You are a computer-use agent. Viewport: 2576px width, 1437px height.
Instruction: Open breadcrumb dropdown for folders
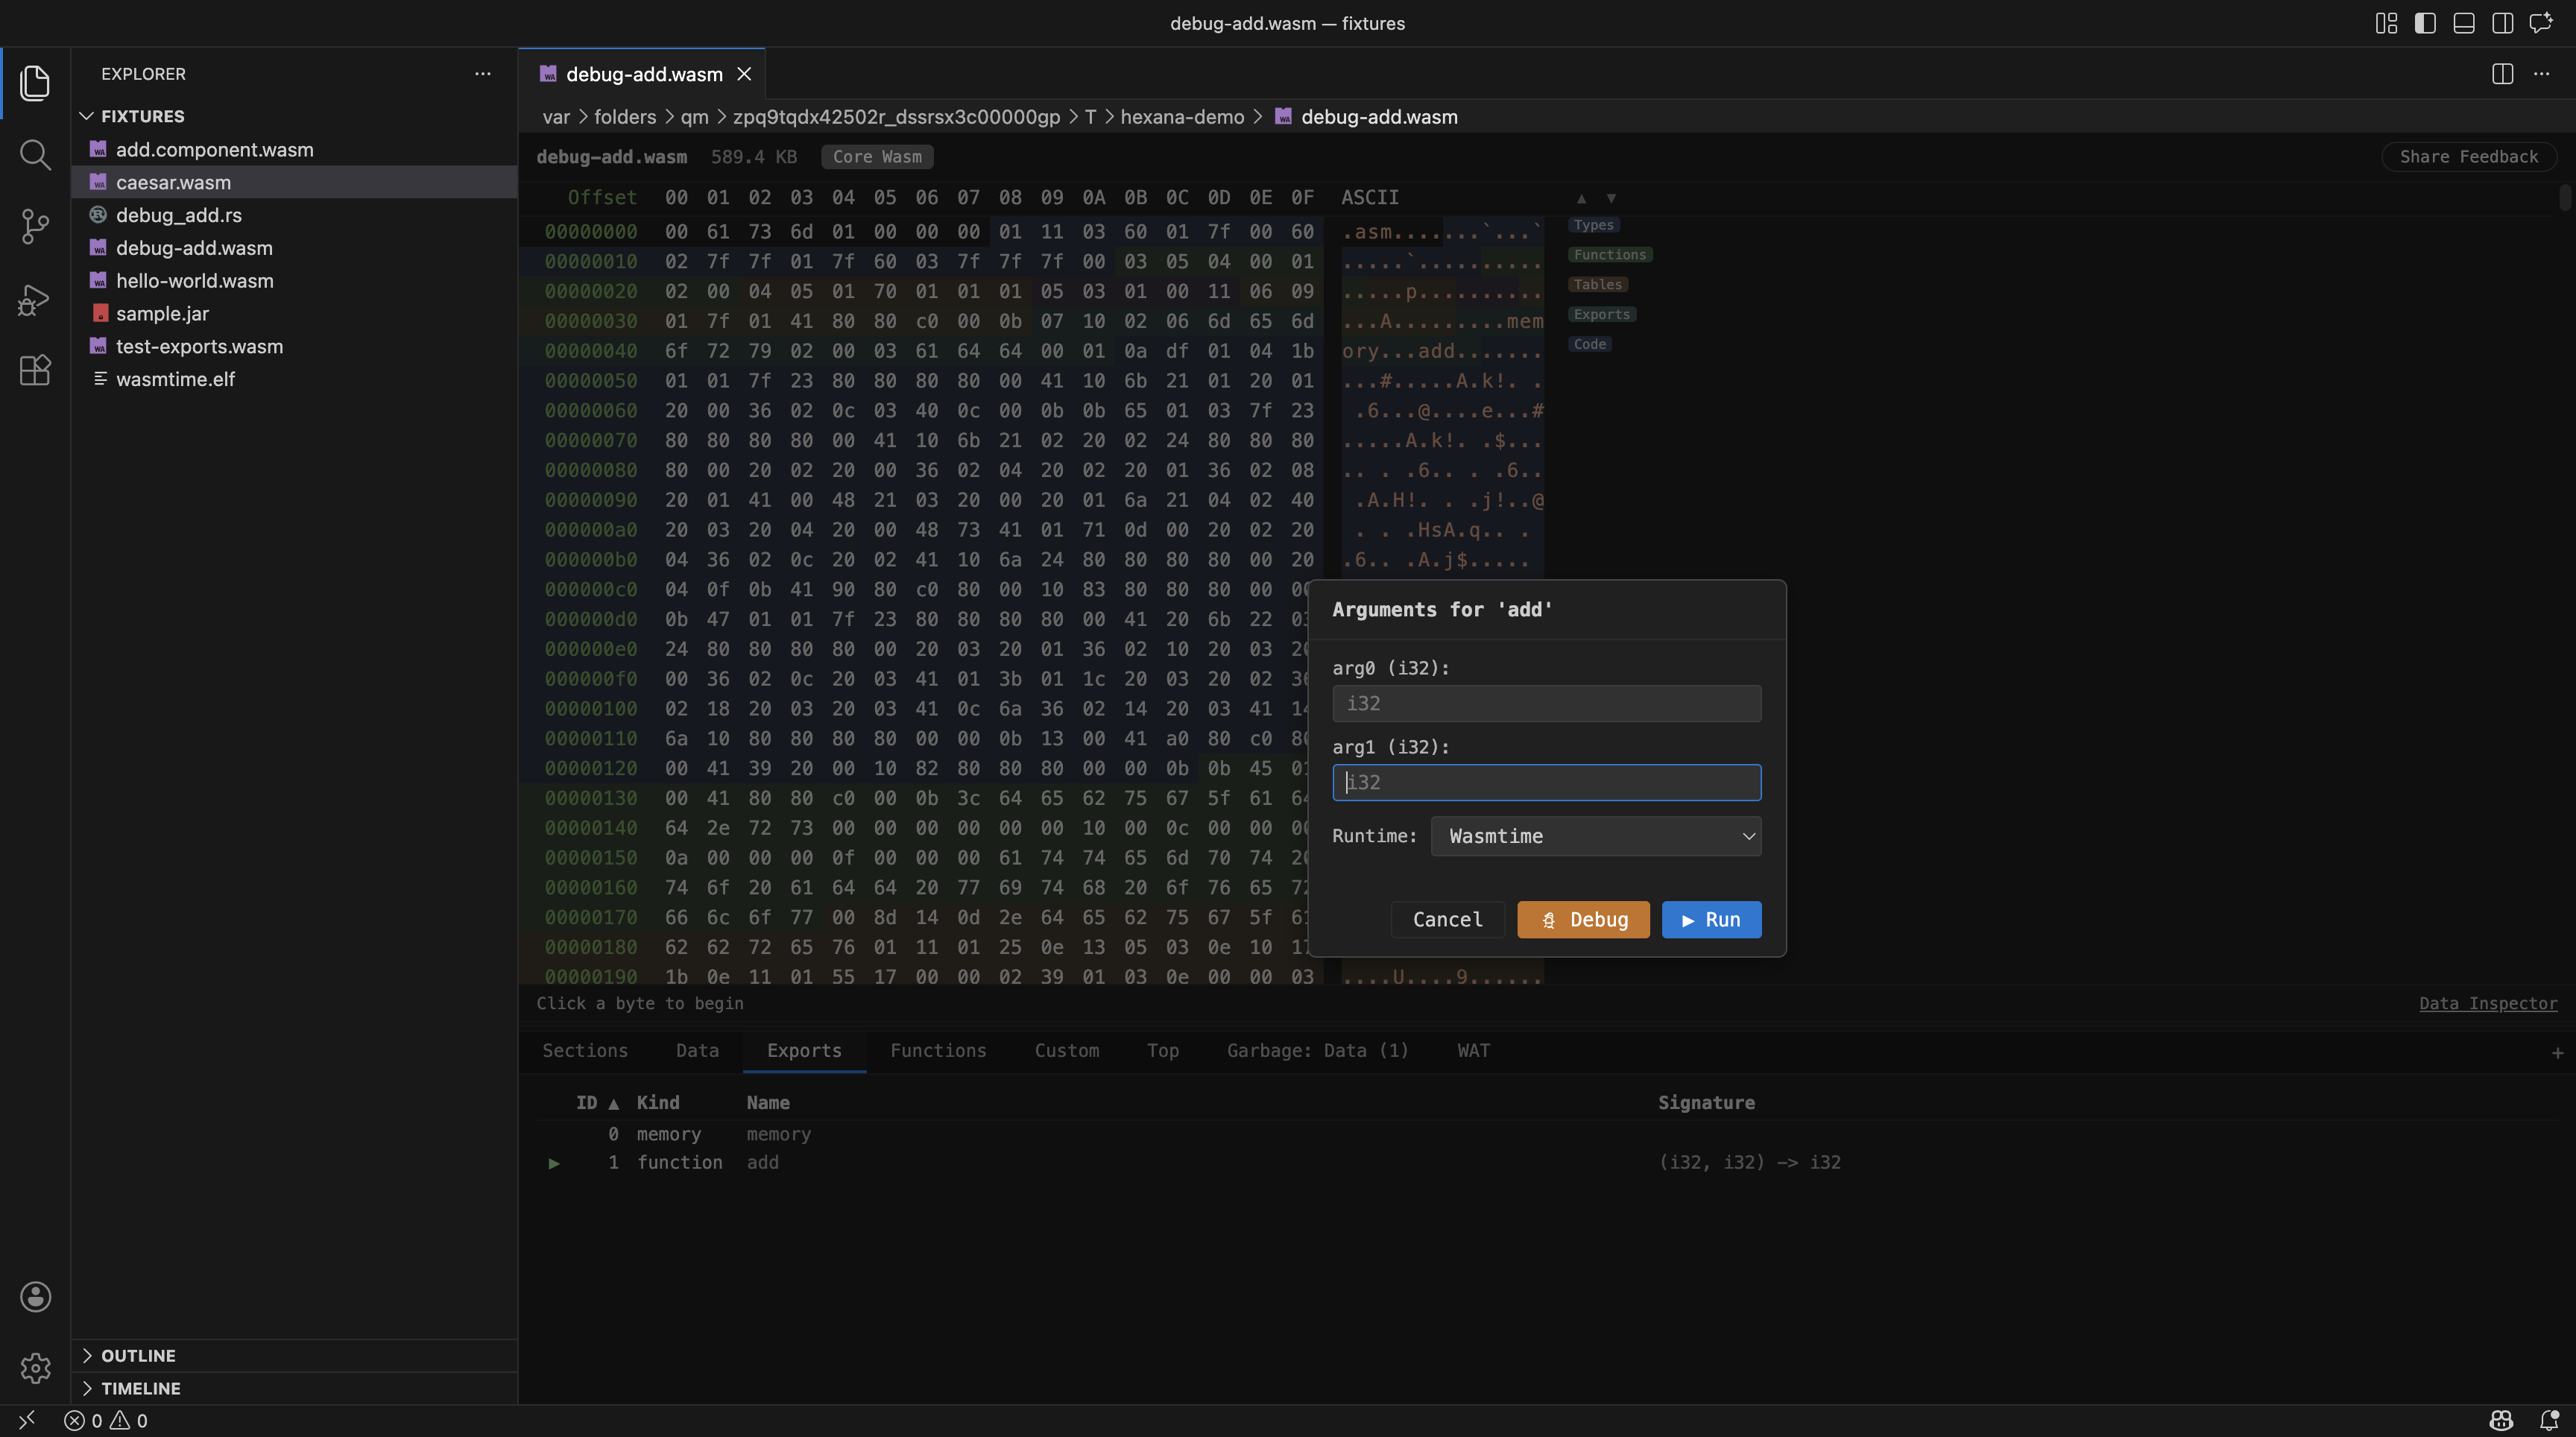pyautogui.click(x=625, y=117)
